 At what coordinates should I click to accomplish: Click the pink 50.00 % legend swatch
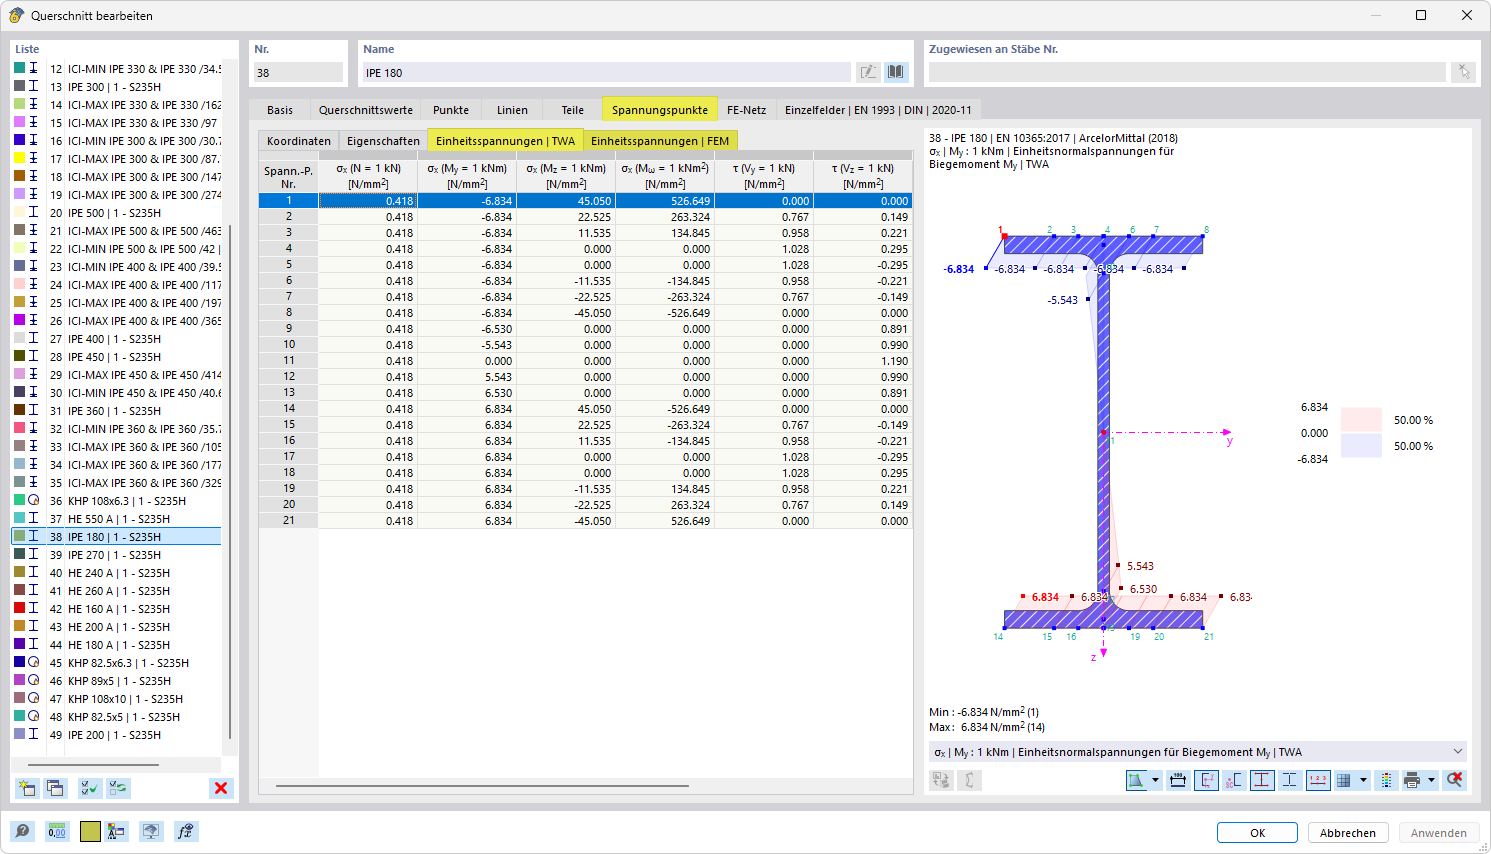(1361, 419)
